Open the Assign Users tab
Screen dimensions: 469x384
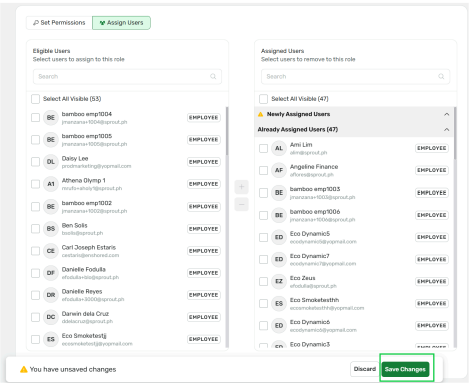pyautogui.click(x=121, y=23)
